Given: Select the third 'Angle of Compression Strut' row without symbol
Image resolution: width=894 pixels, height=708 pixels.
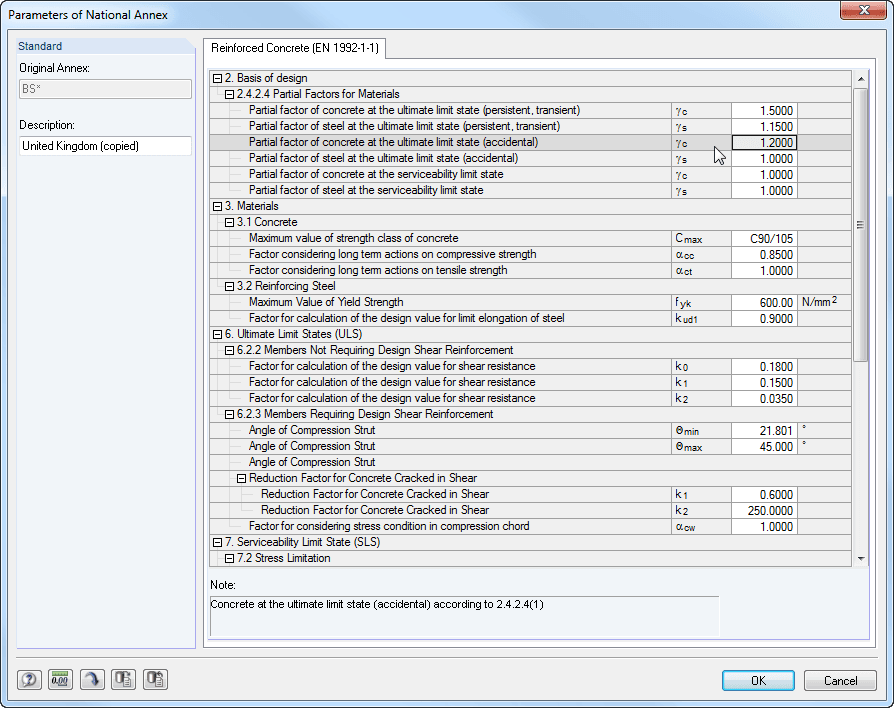Looking at the screenshot, I should click(x=530, y=462).
